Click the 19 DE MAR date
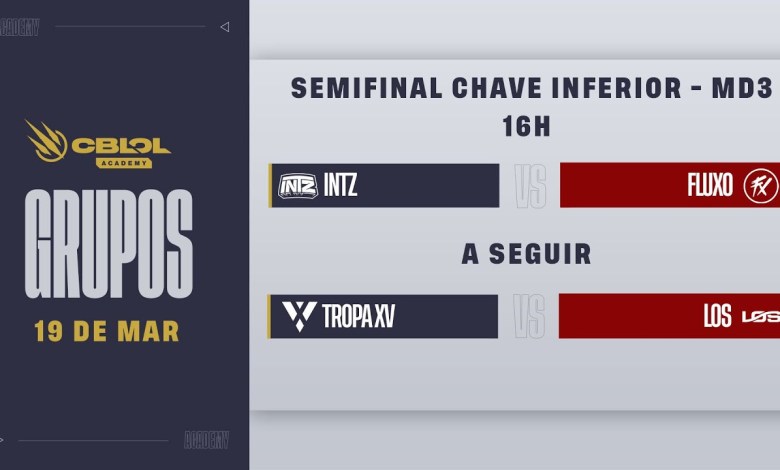Screen dimensions: 780x470 [107, 331]
